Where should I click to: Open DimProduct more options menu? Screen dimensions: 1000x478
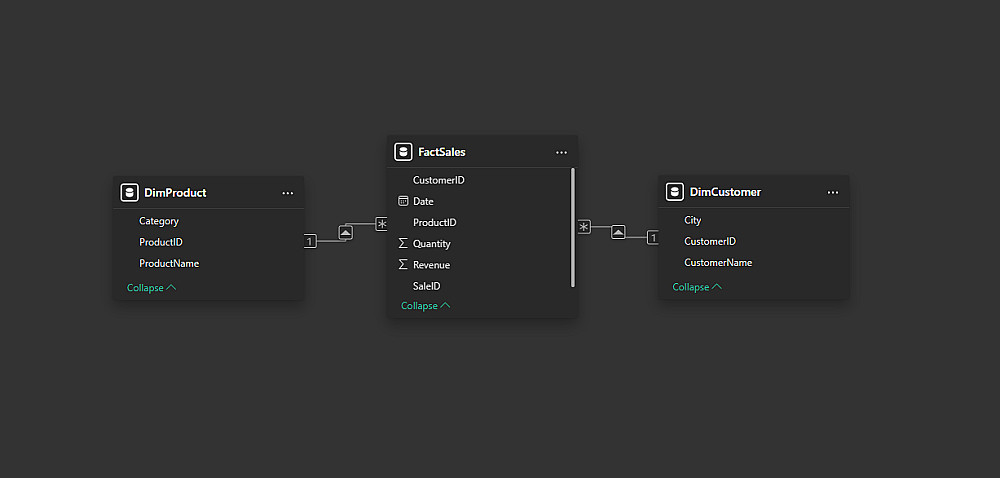click(x=288, y=193)
